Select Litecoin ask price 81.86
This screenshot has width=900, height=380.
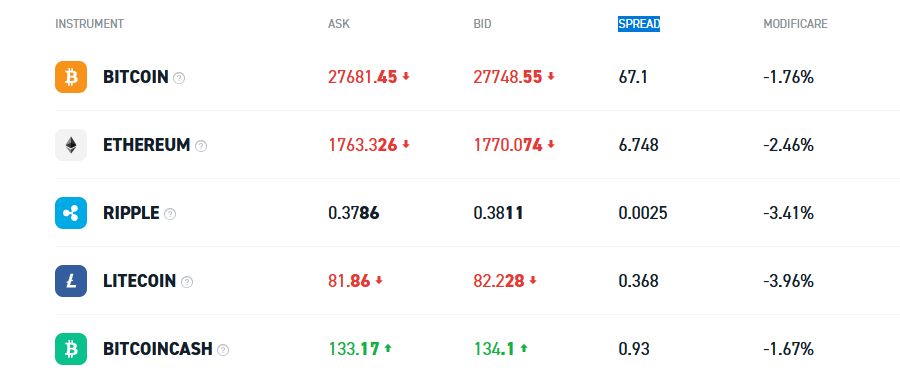pos(349,281)
